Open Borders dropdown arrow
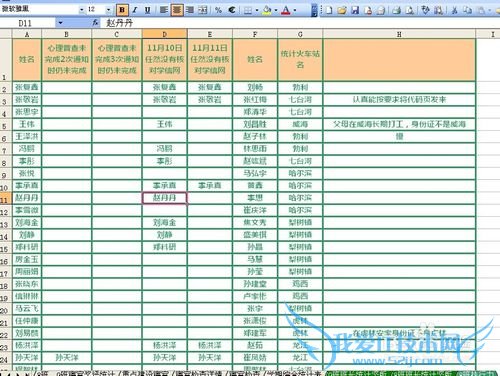Screen dimensions: 500x376 [x=257, y=10]
